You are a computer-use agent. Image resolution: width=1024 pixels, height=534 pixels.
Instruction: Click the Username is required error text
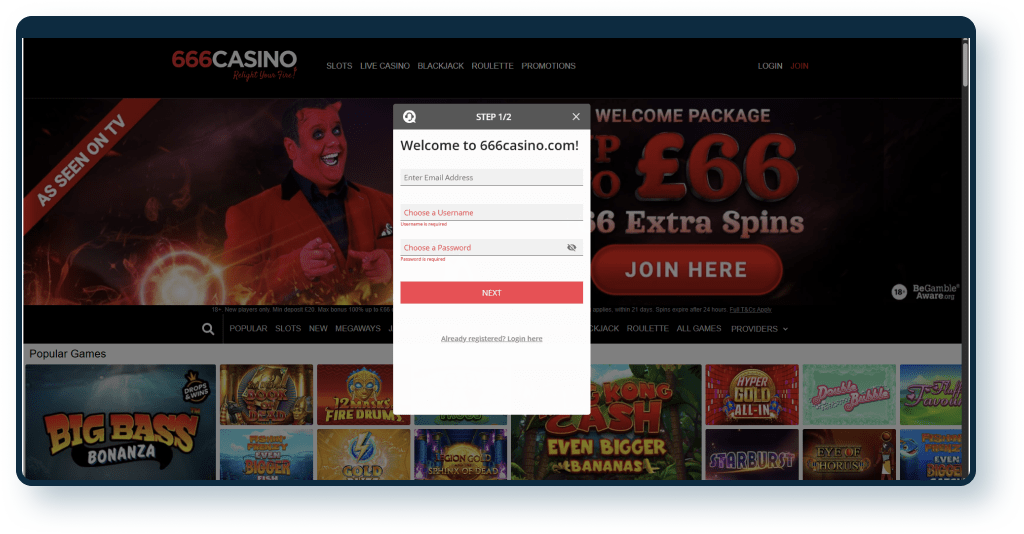click(423, 224)
